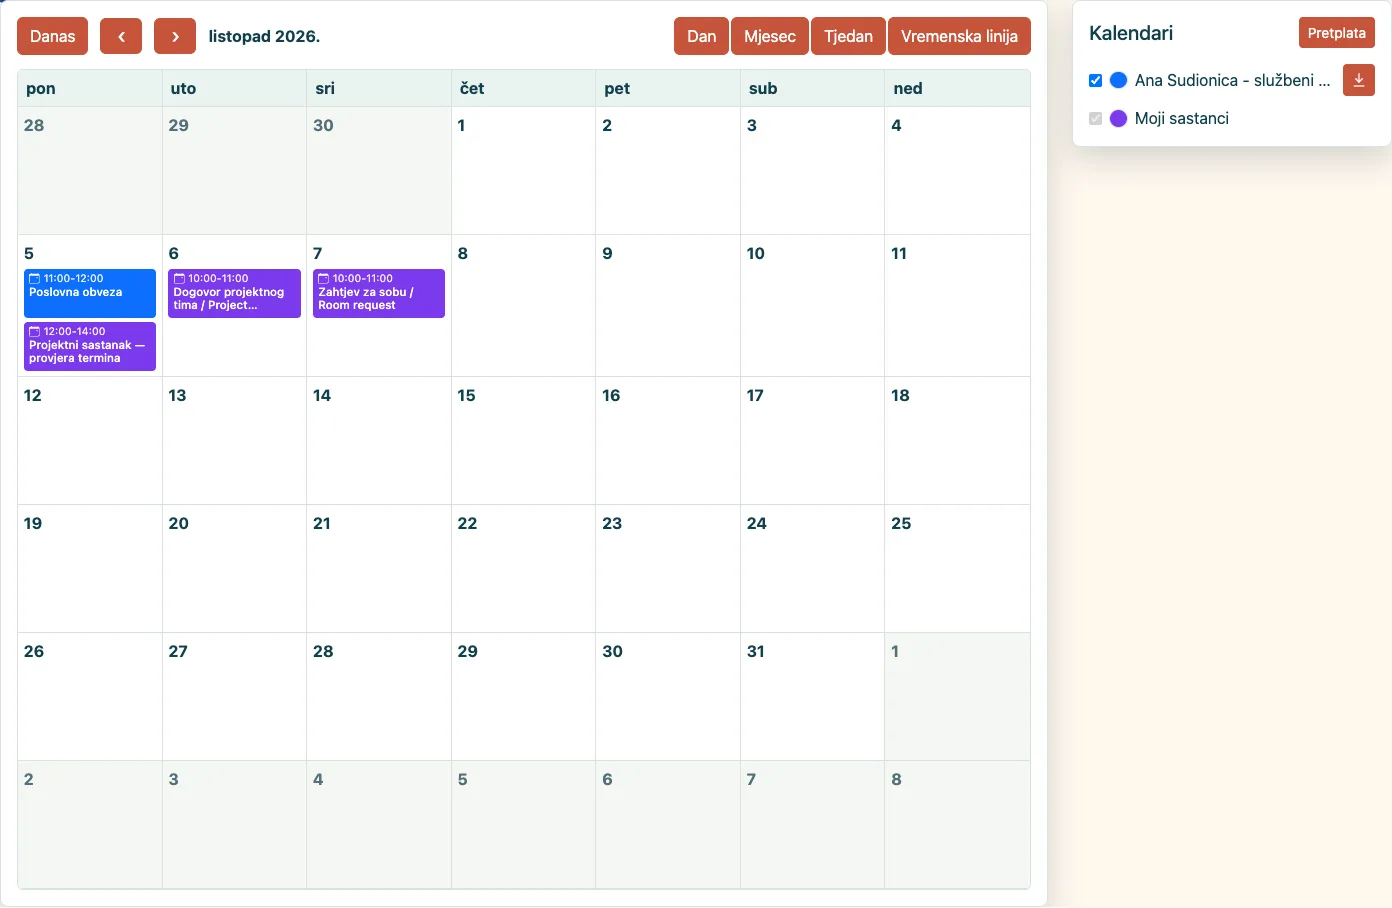Switch to Tjedan view
The image size is (1392, 908).
[848, 36]
